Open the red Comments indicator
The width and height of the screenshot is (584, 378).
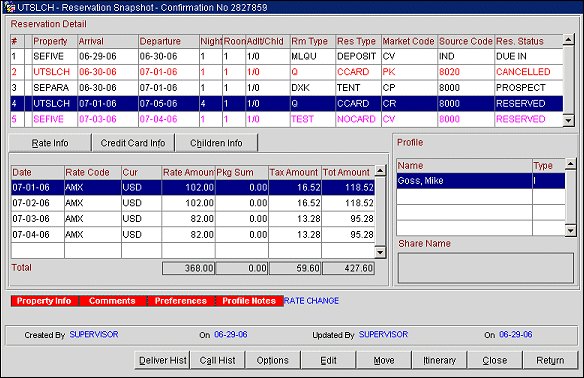(112, 301)
